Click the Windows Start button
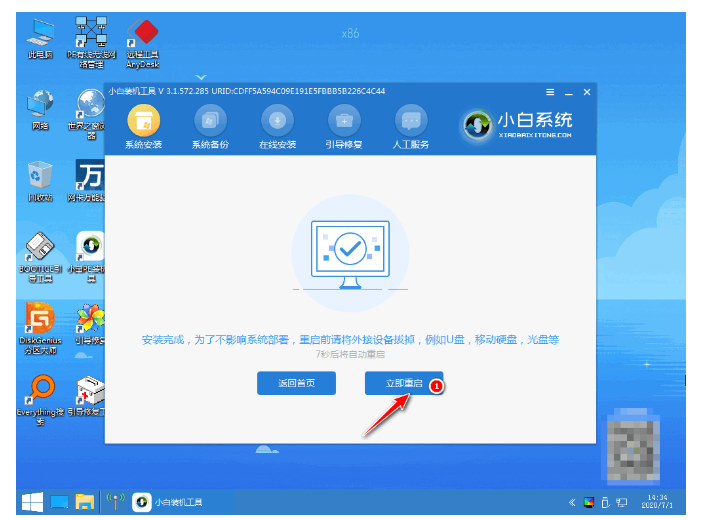The height and width of the screenshot is (520, 704). point(31,500)
